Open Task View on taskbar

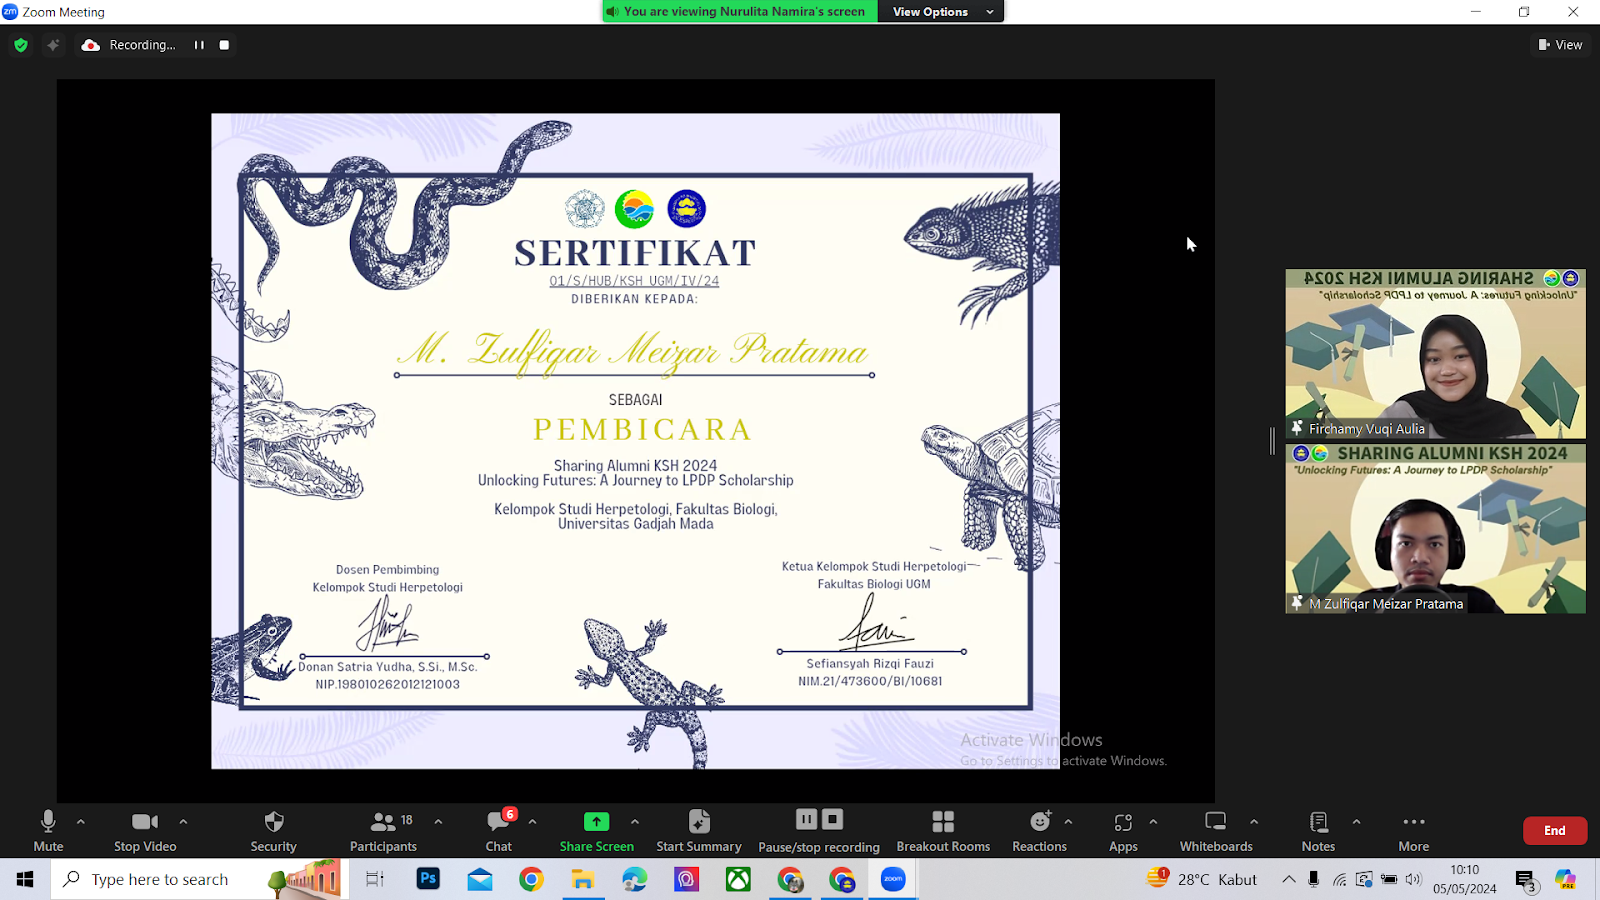tap(375, 879)
